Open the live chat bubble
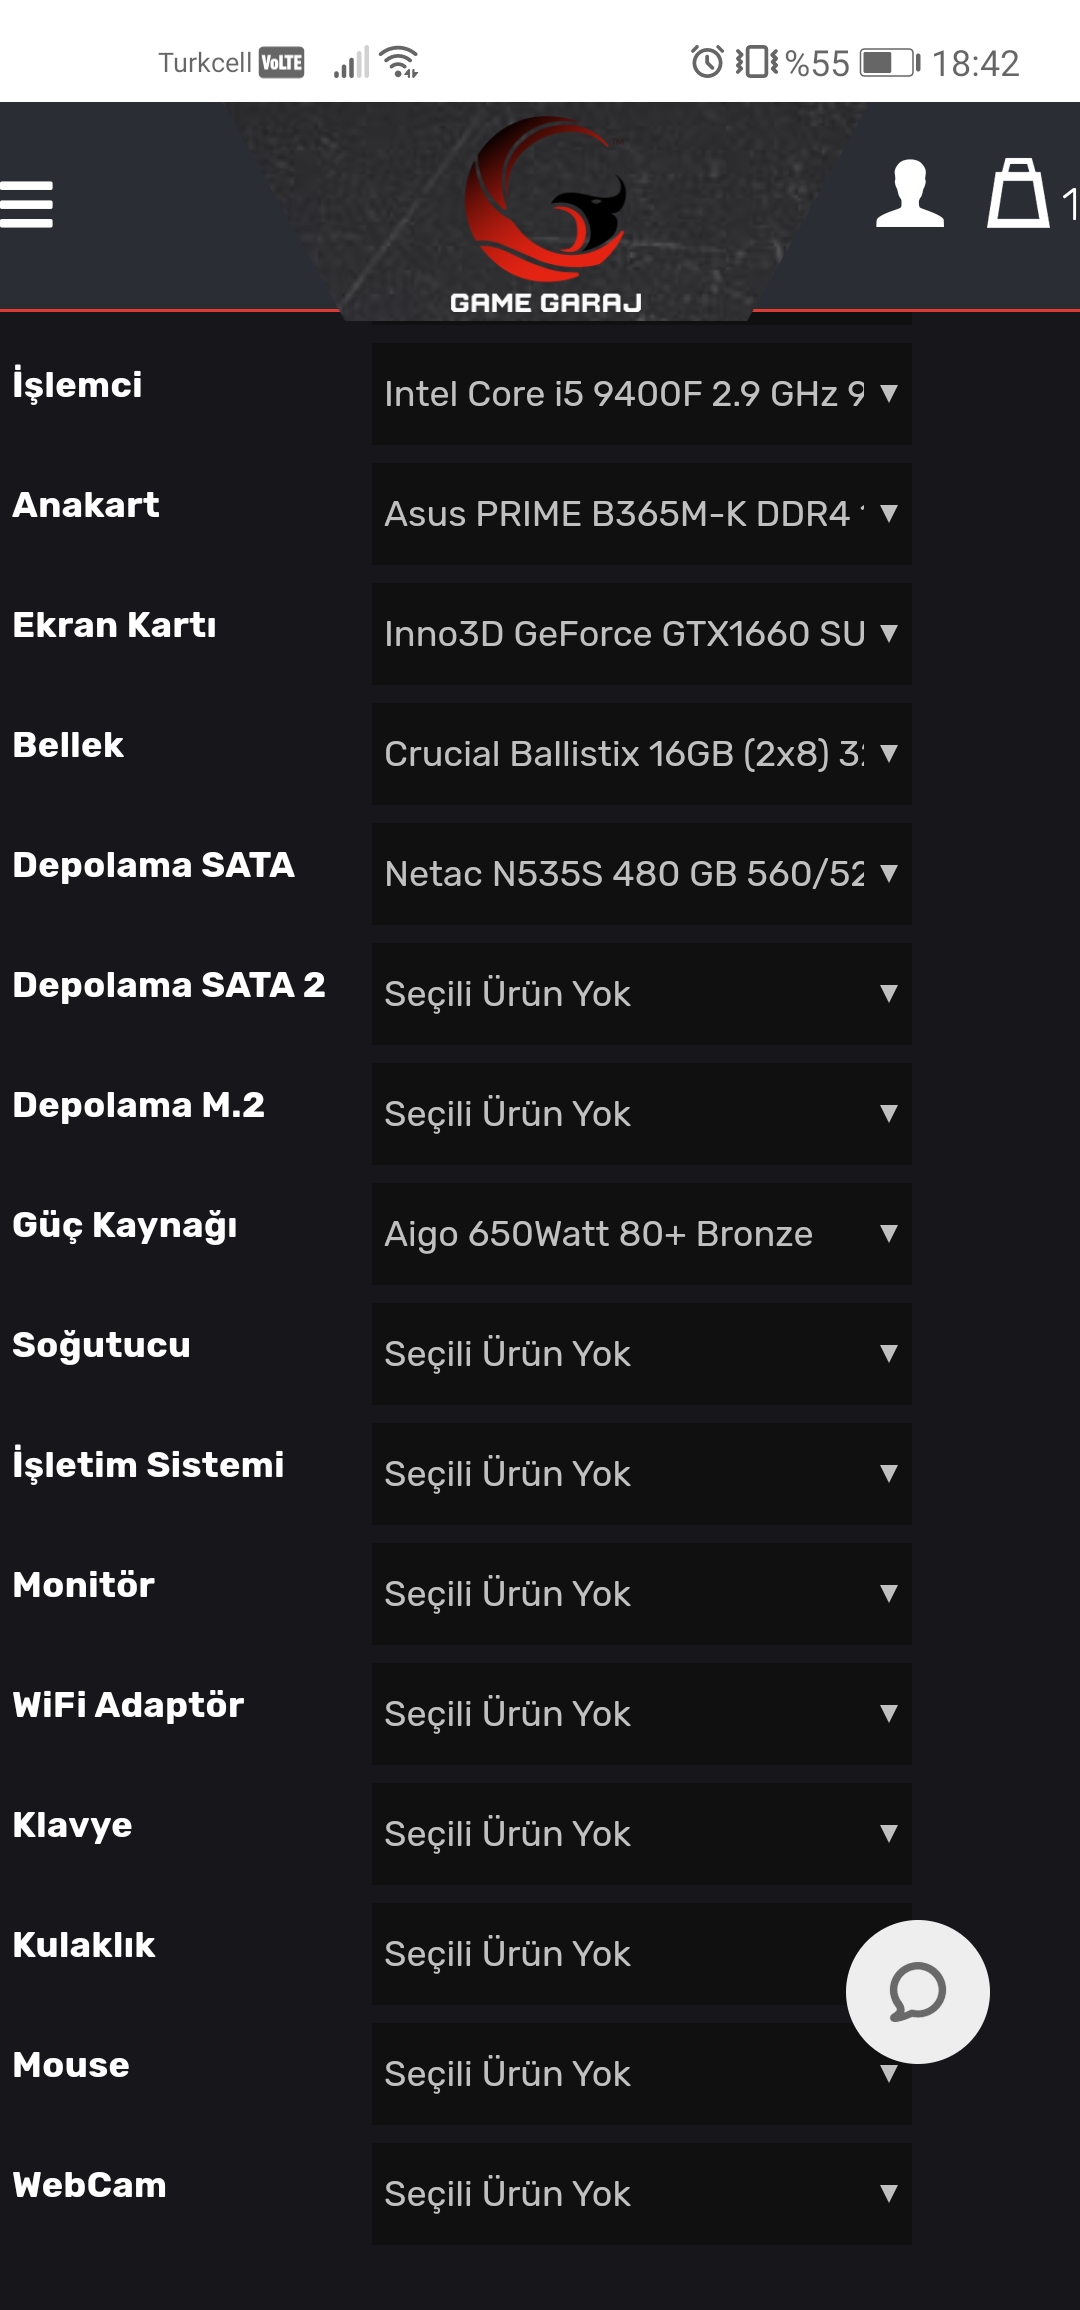The height and width of the screenshot is (2310, 1080). (x=917, y=1991)
